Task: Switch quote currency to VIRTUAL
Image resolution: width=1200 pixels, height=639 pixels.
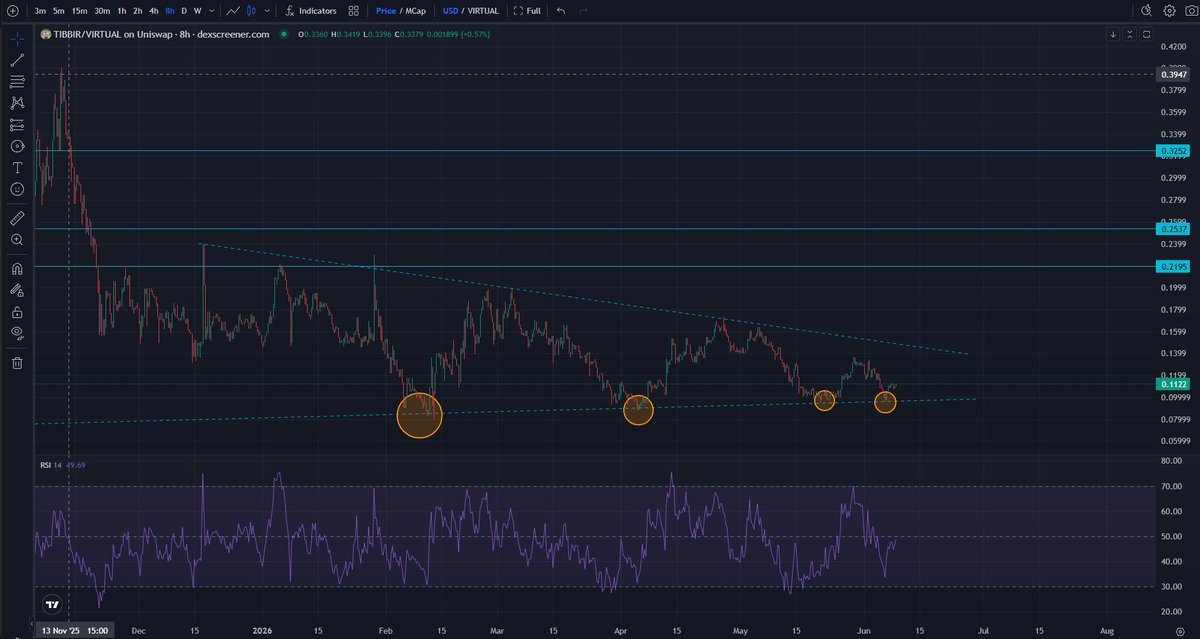Action: coord(483,11)
